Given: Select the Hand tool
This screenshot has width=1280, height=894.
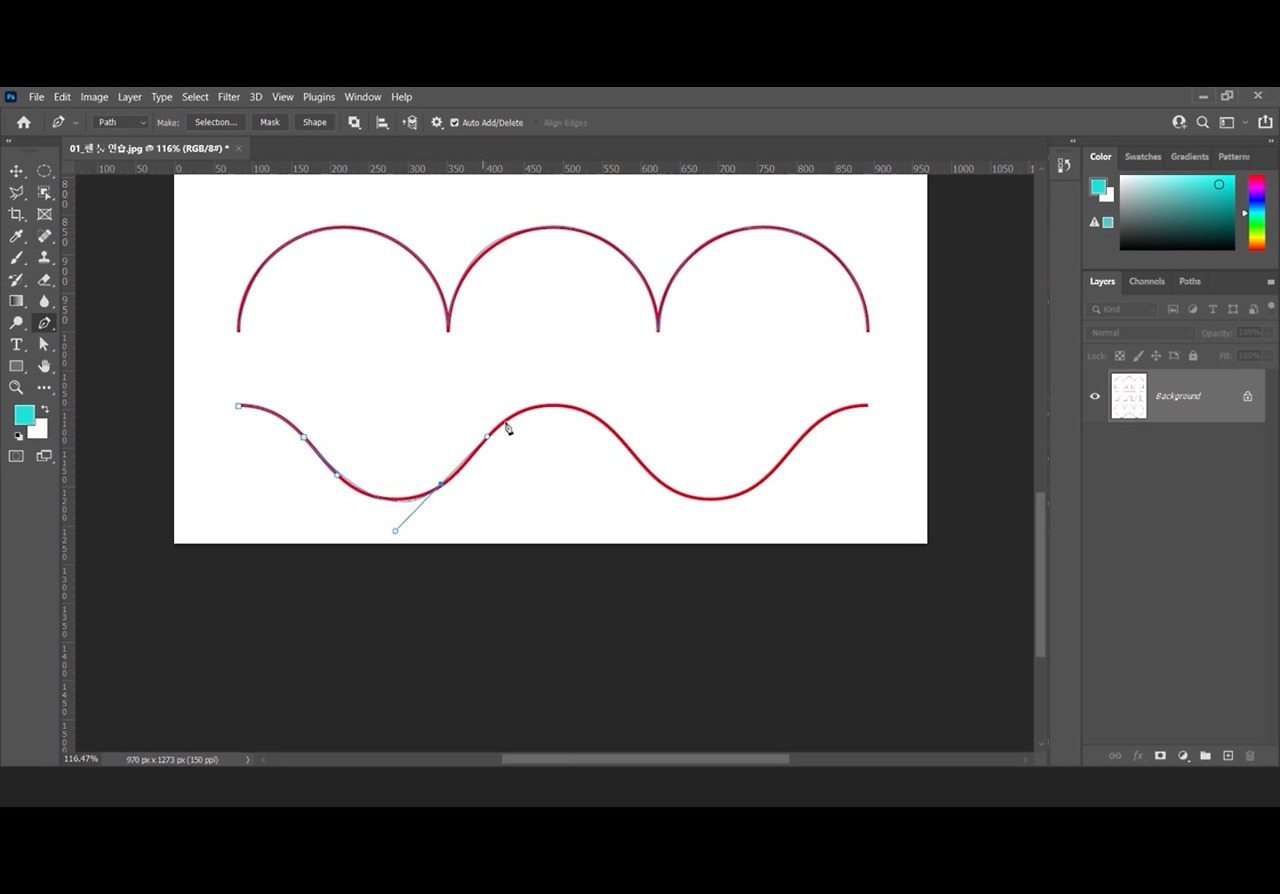Looking at the screenshot, I should (44, 366).
